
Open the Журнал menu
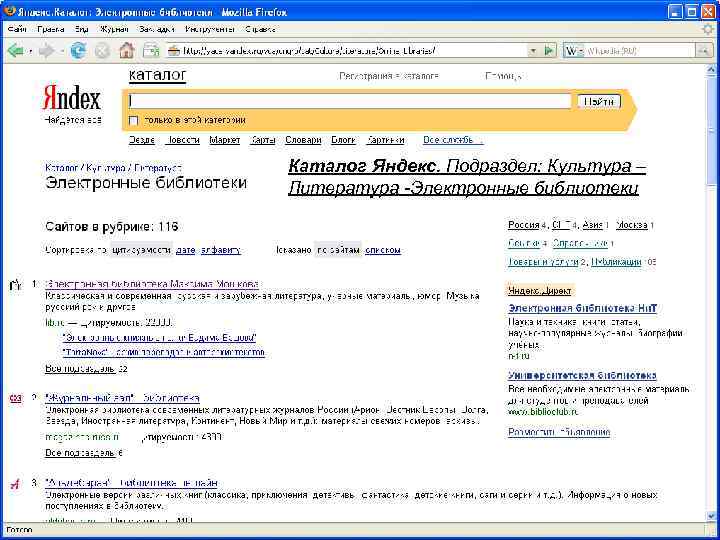[x=114, y=29]
